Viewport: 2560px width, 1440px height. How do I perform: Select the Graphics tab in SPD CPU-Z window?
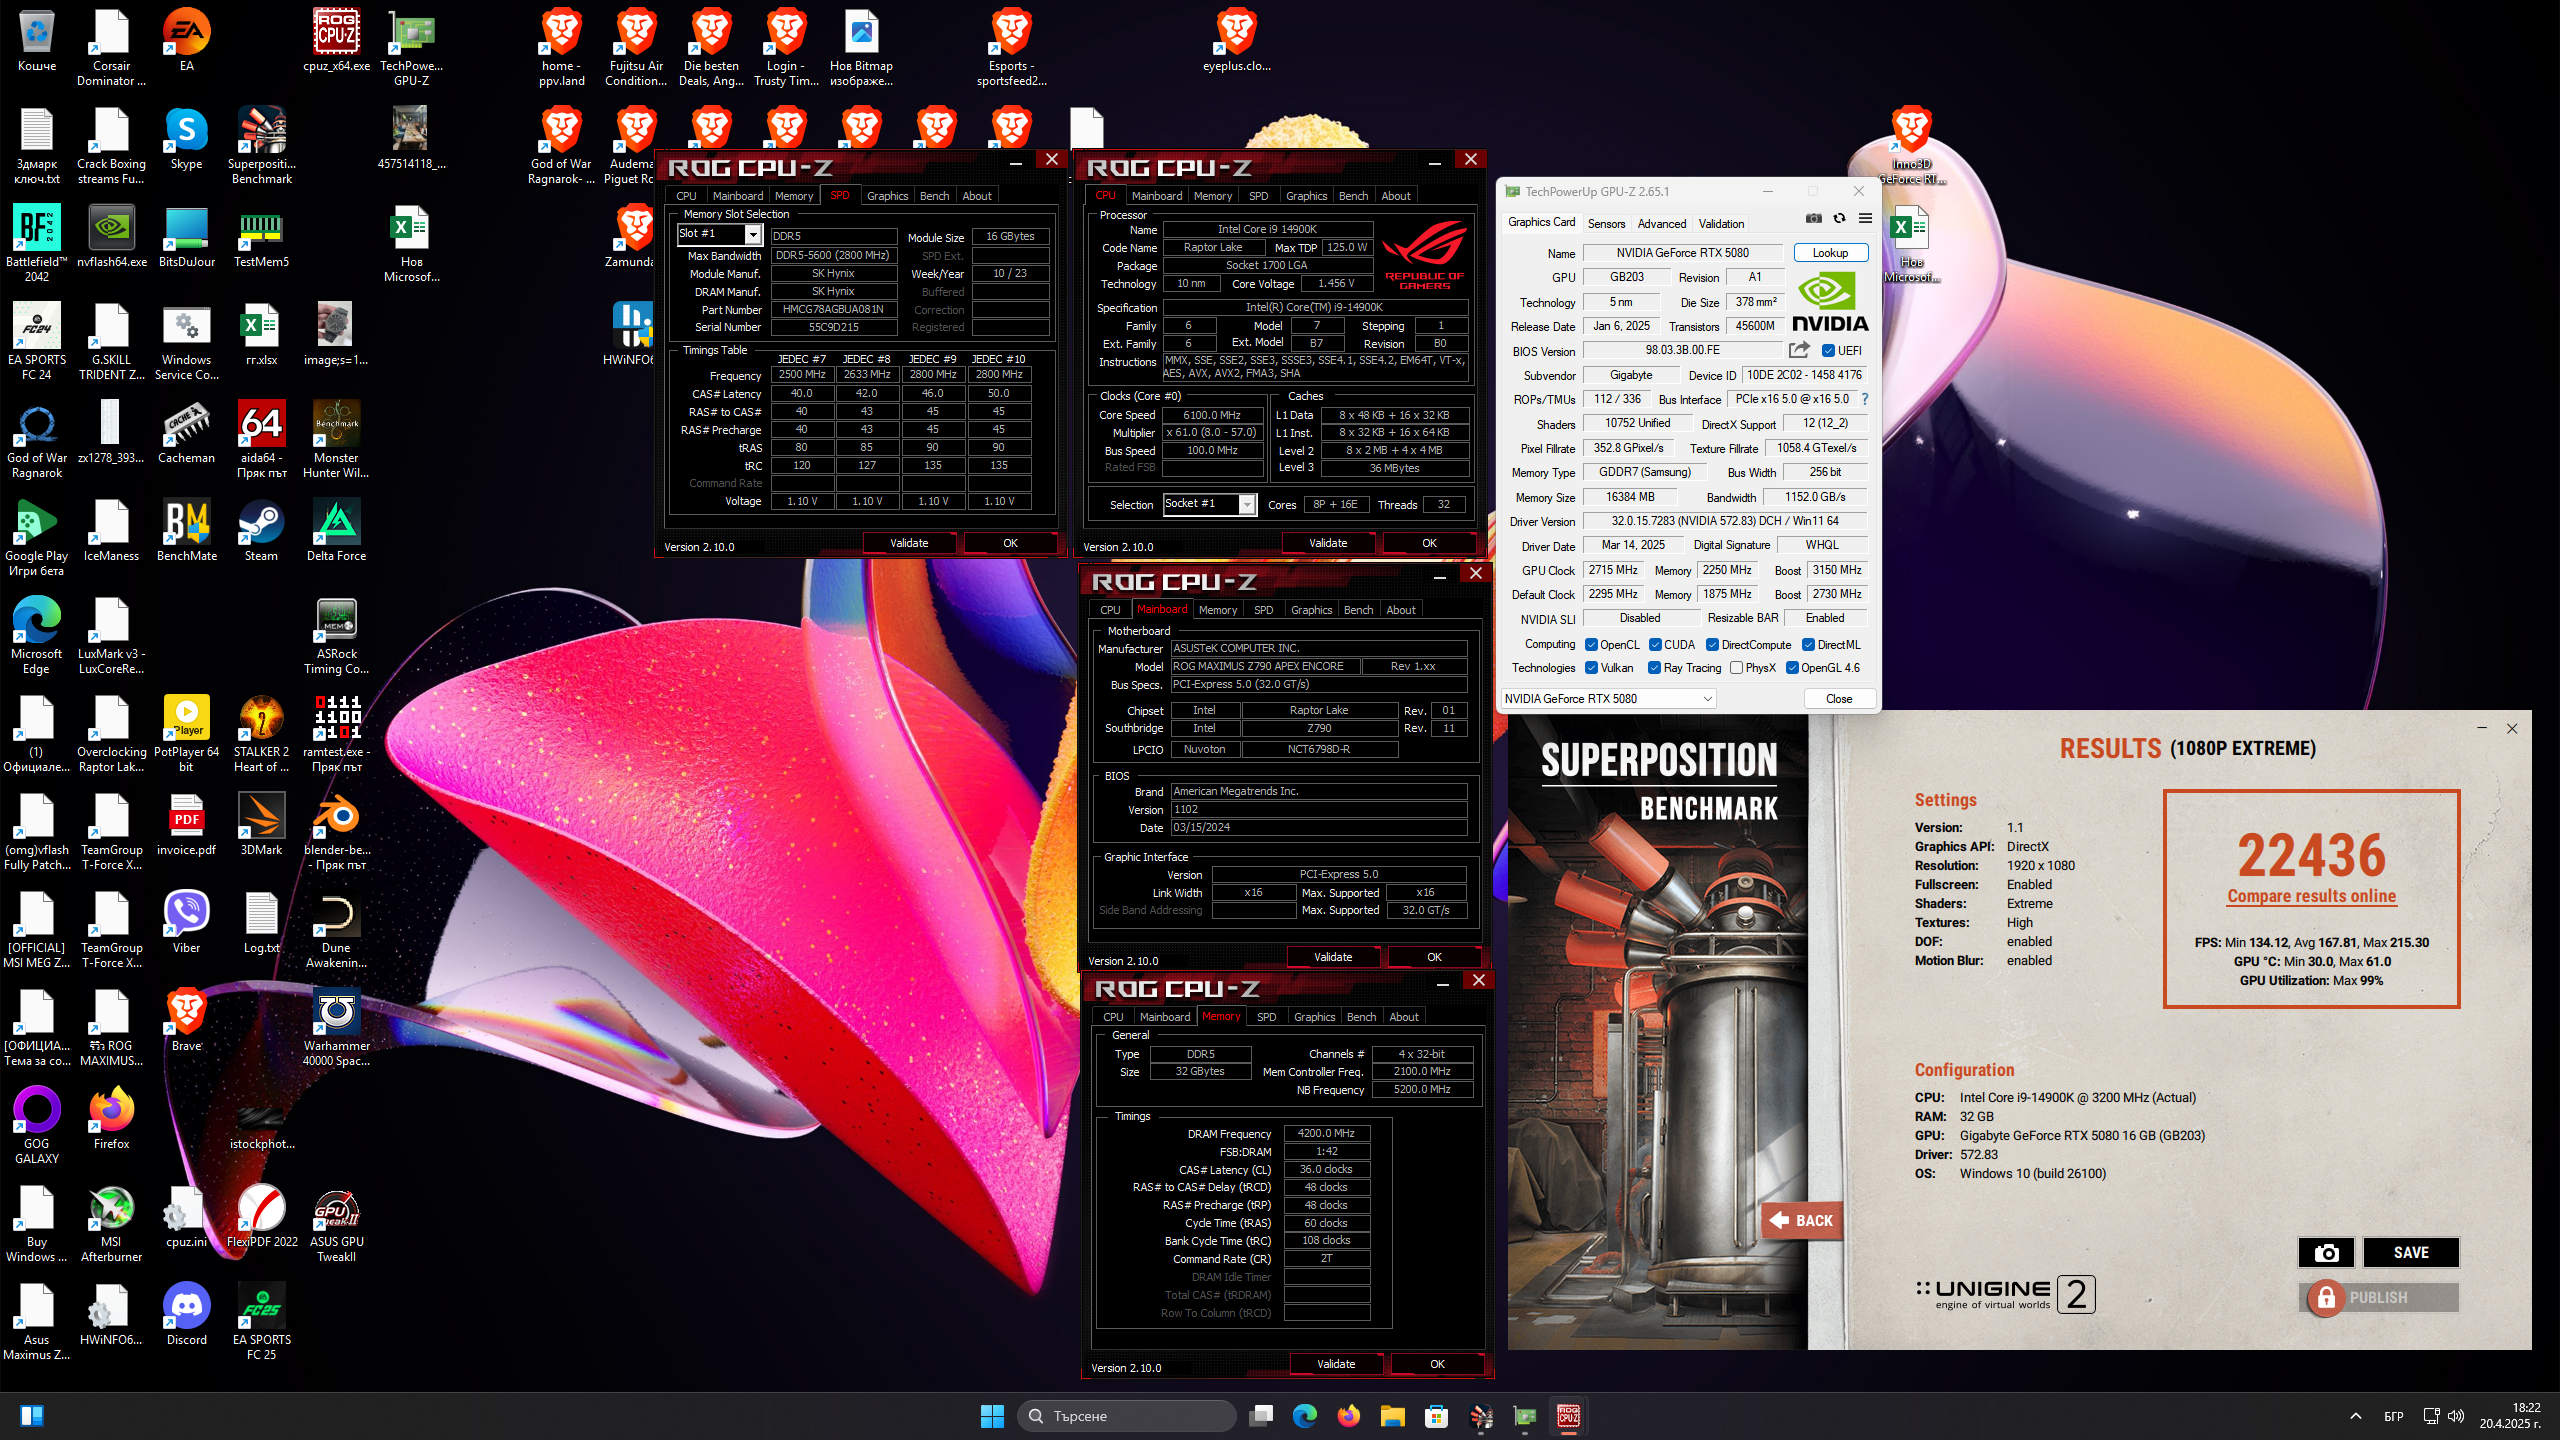point(887,196)
